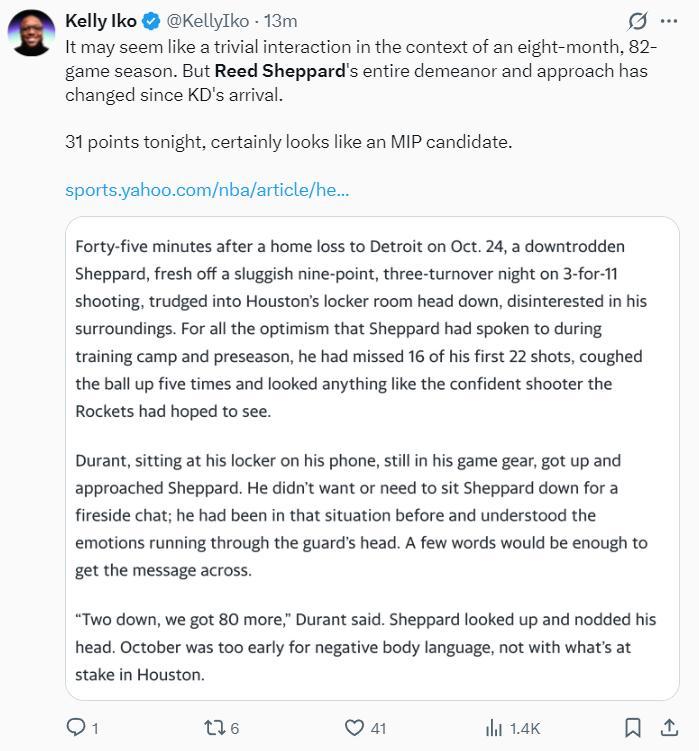Click the Kelly Iko display name

pos(100,20)
